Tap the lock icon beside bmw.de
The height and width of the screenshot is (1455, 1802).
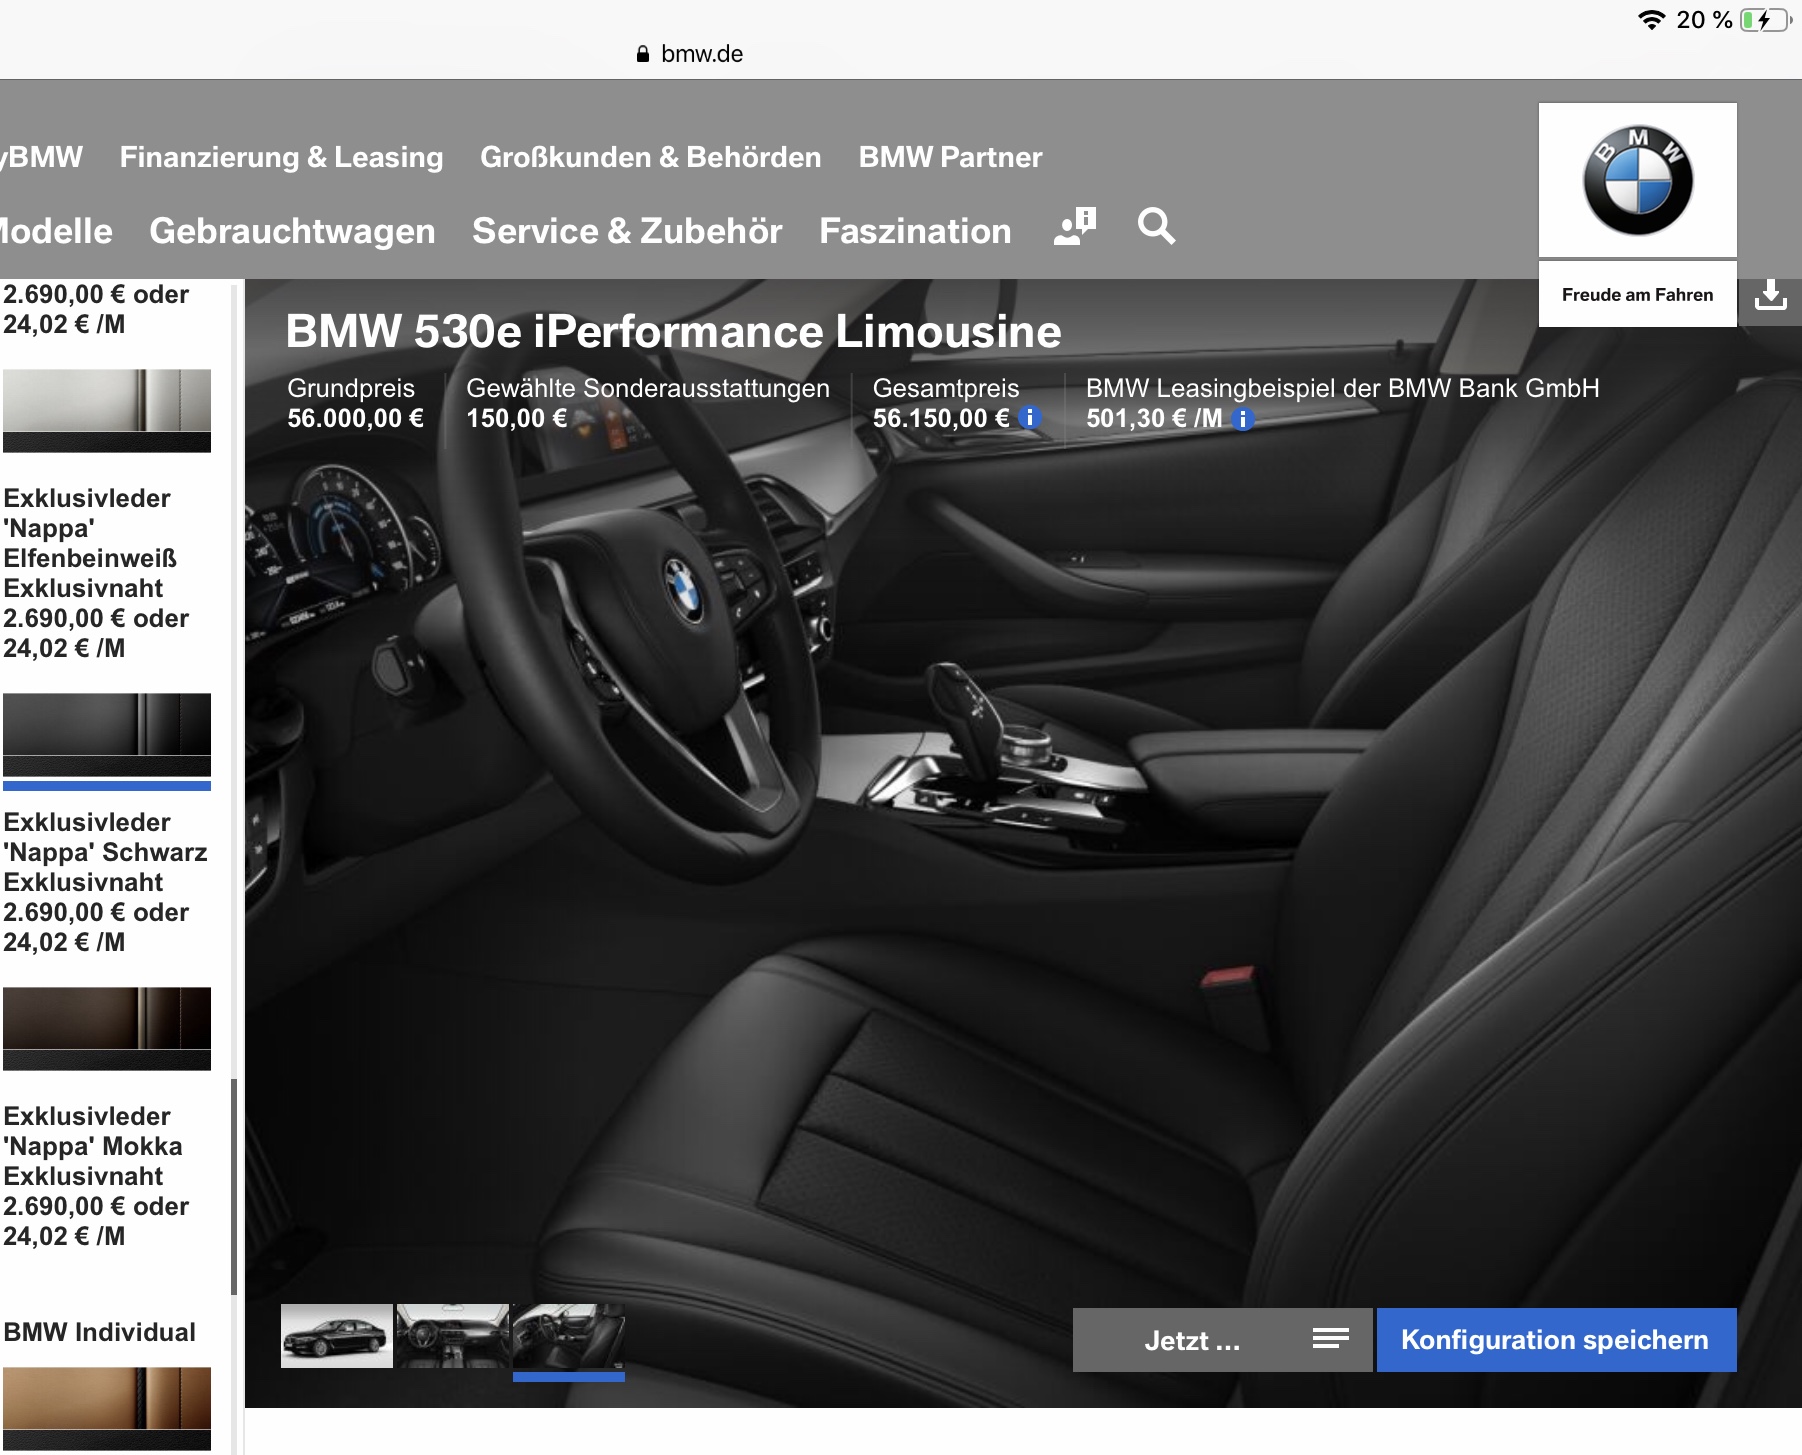[x=643, y=54]
